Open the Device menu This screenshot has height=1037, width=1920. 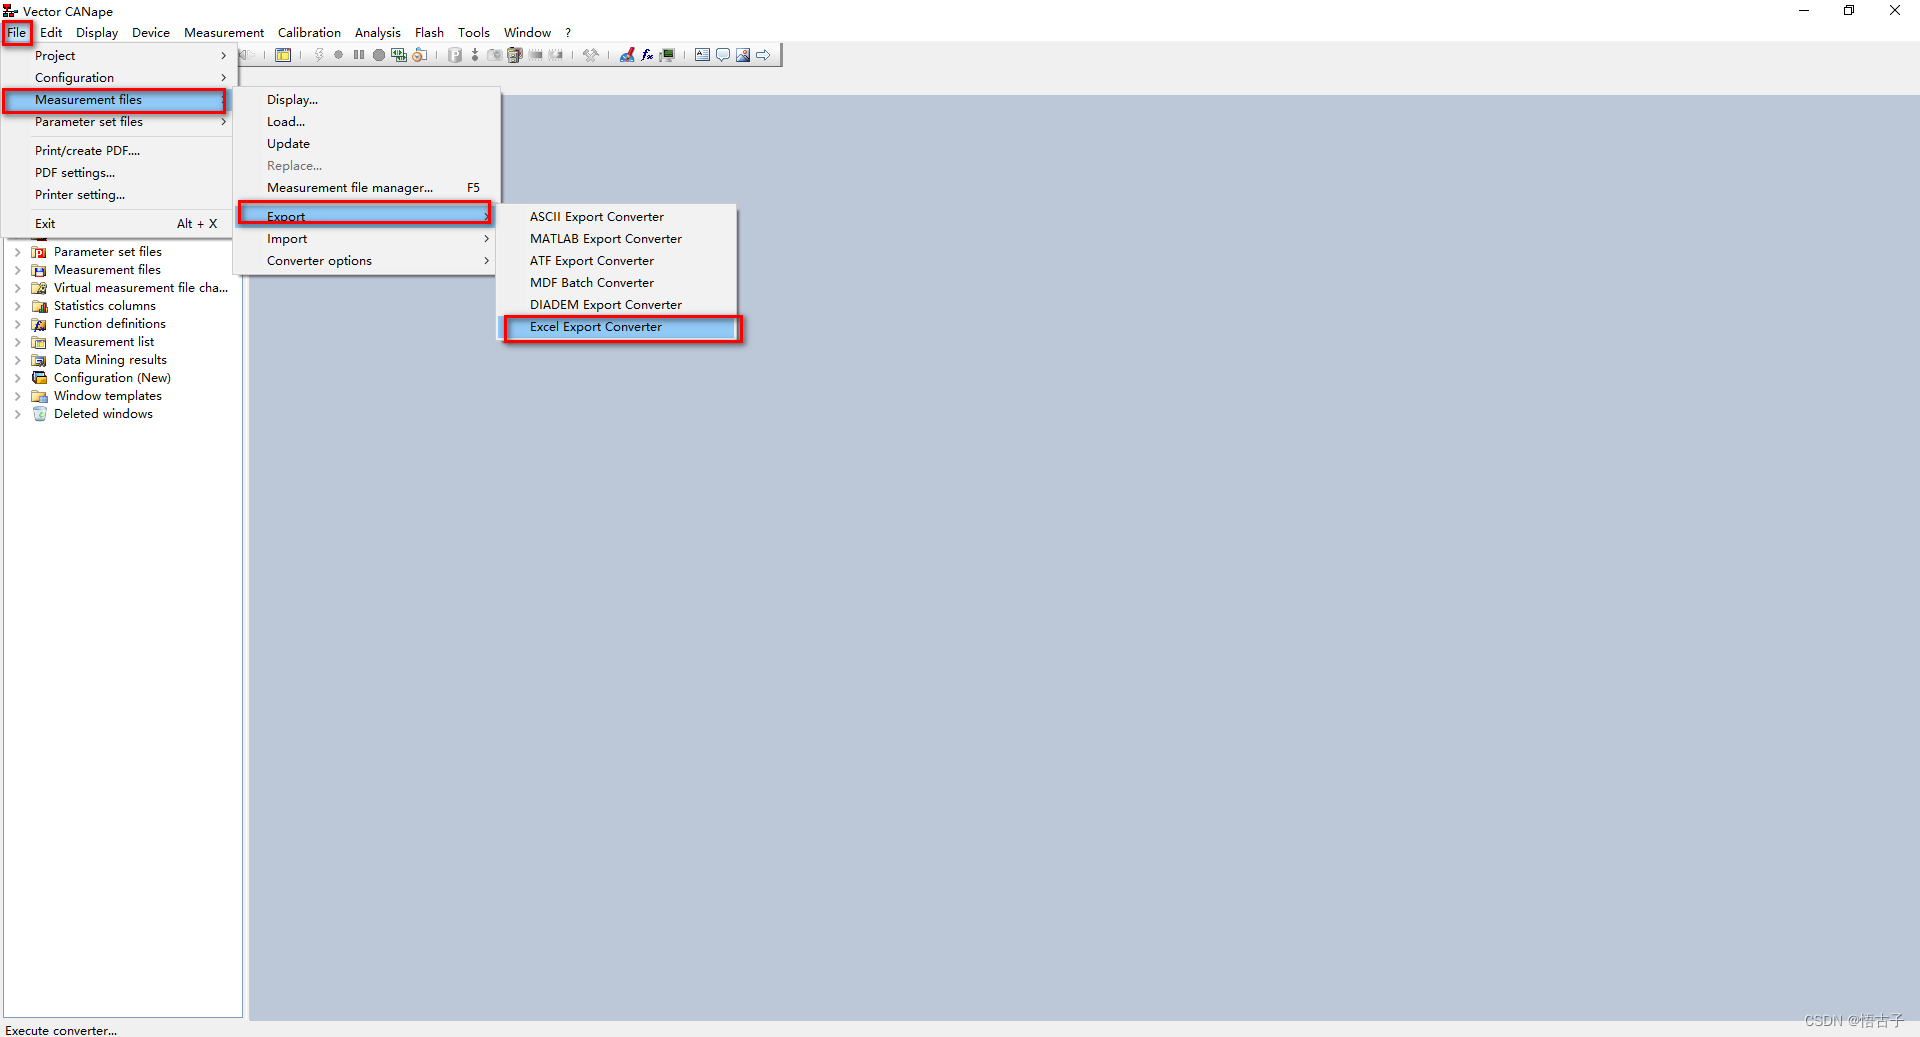151,33
